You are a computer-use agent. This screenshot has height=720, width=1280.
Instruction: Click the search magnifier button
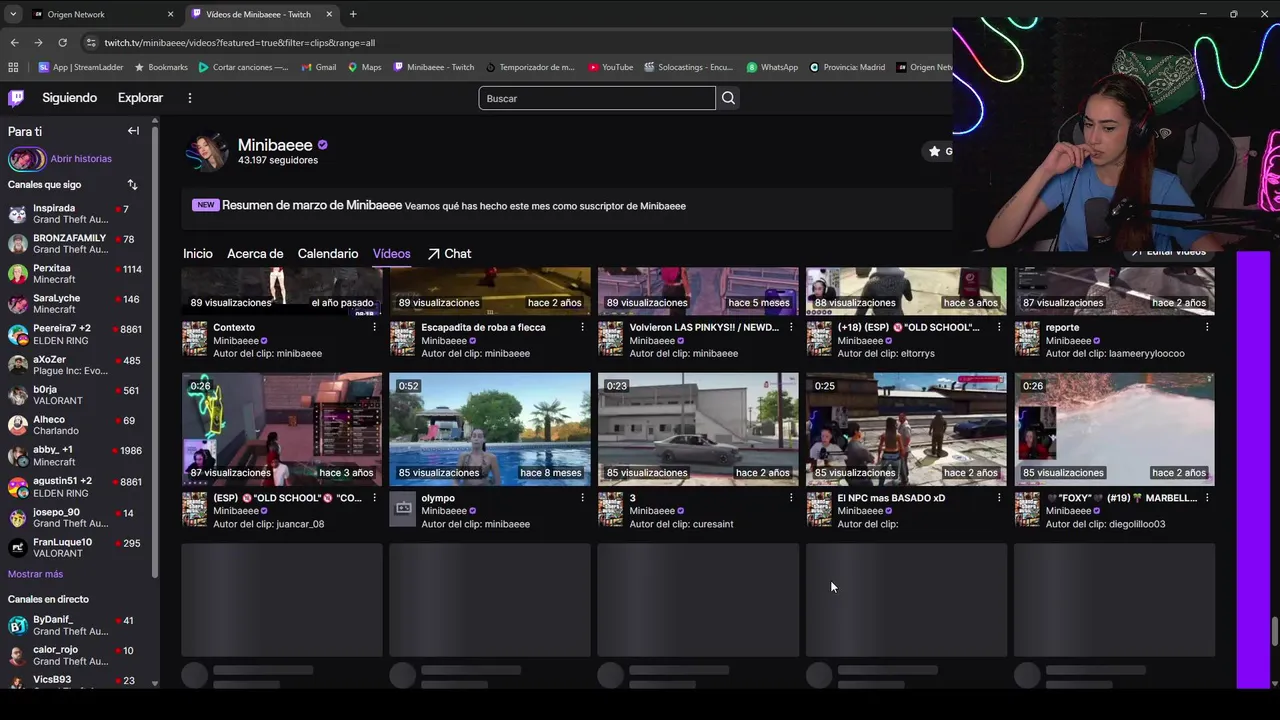tap(728, 98)
